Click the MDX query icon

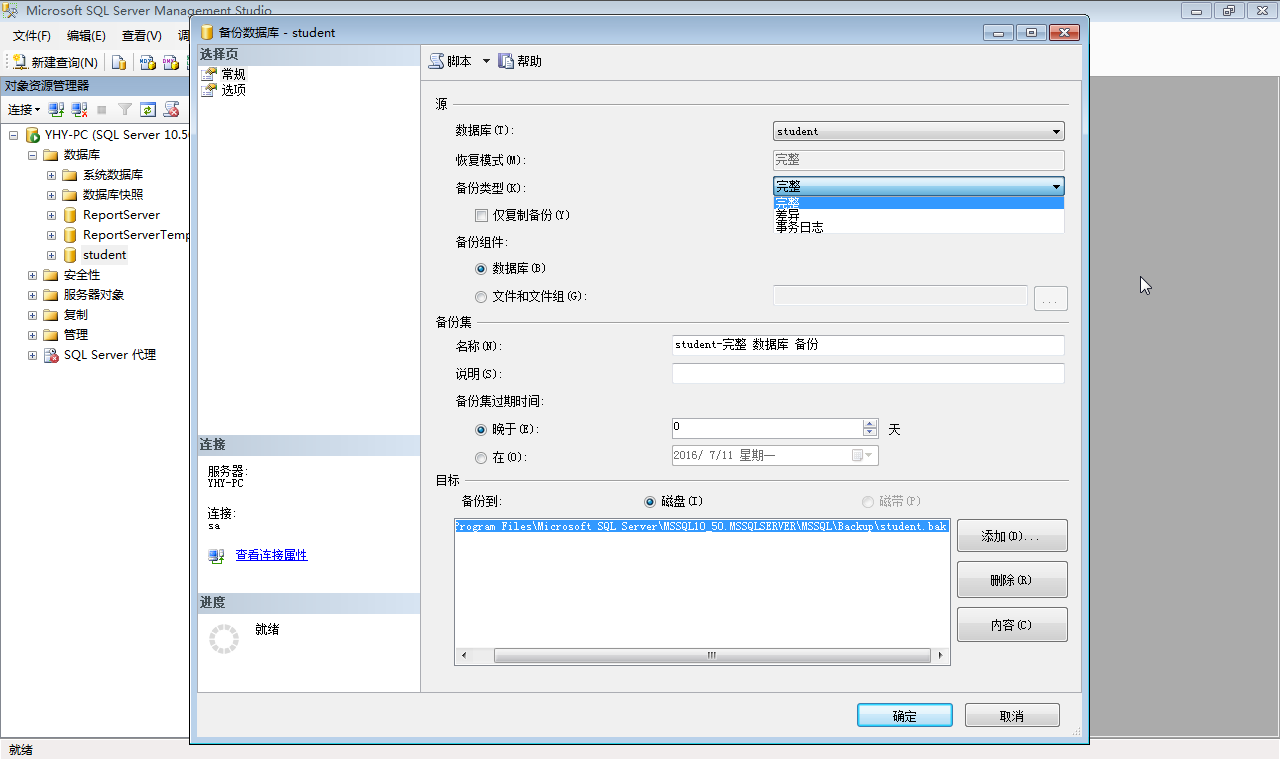coord(147,62)
